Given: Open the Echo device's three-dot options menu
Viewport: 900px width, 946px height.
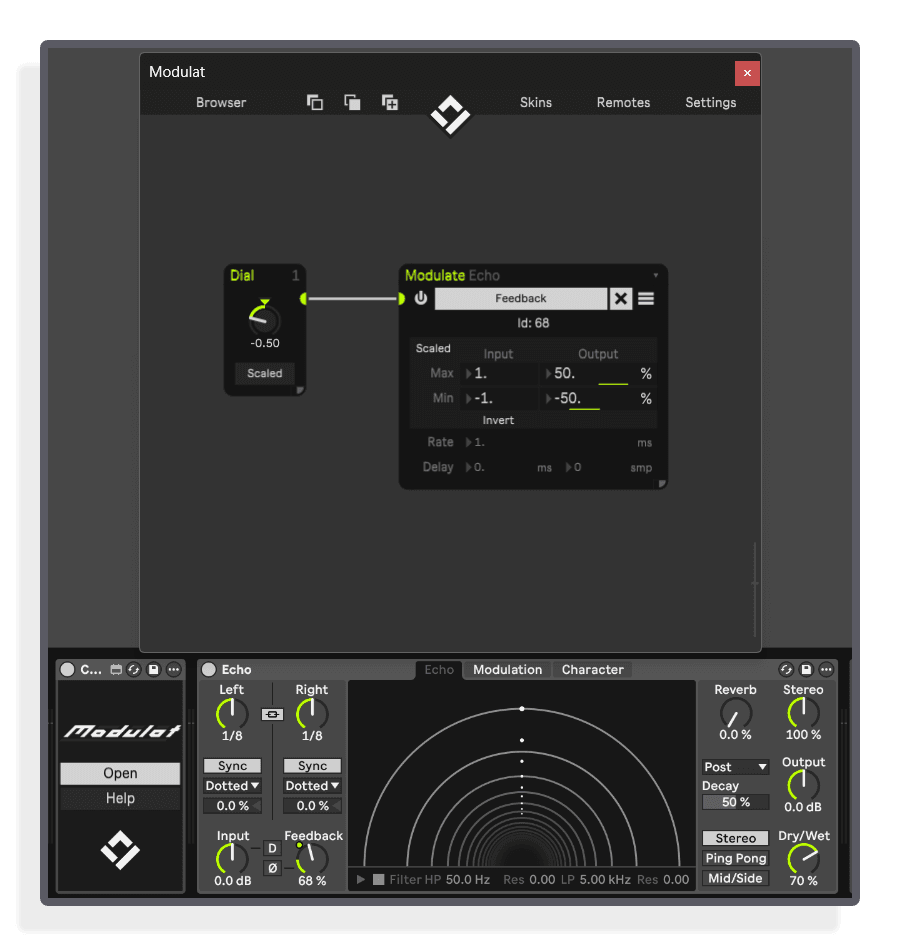Looking at the screenshot, I should (826, 669).
